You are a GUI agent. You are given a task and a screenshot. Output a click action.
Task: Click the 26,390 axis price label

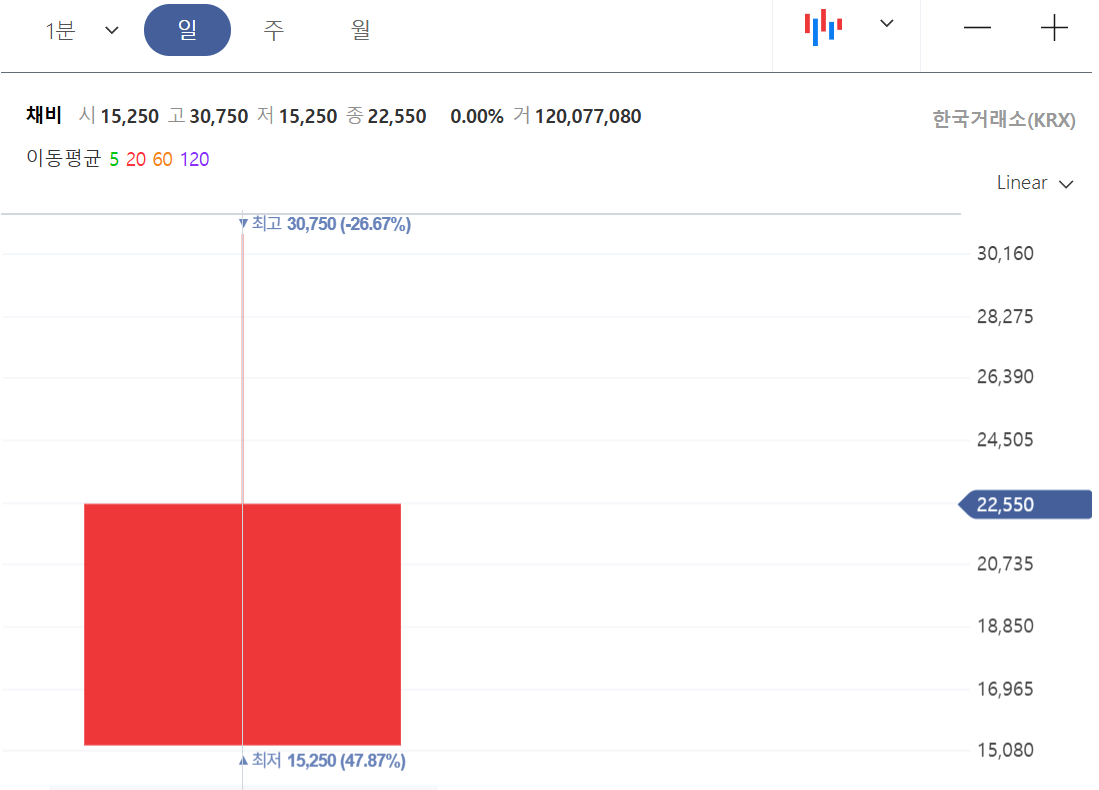pyautogui.click(x=1005, y=377)
